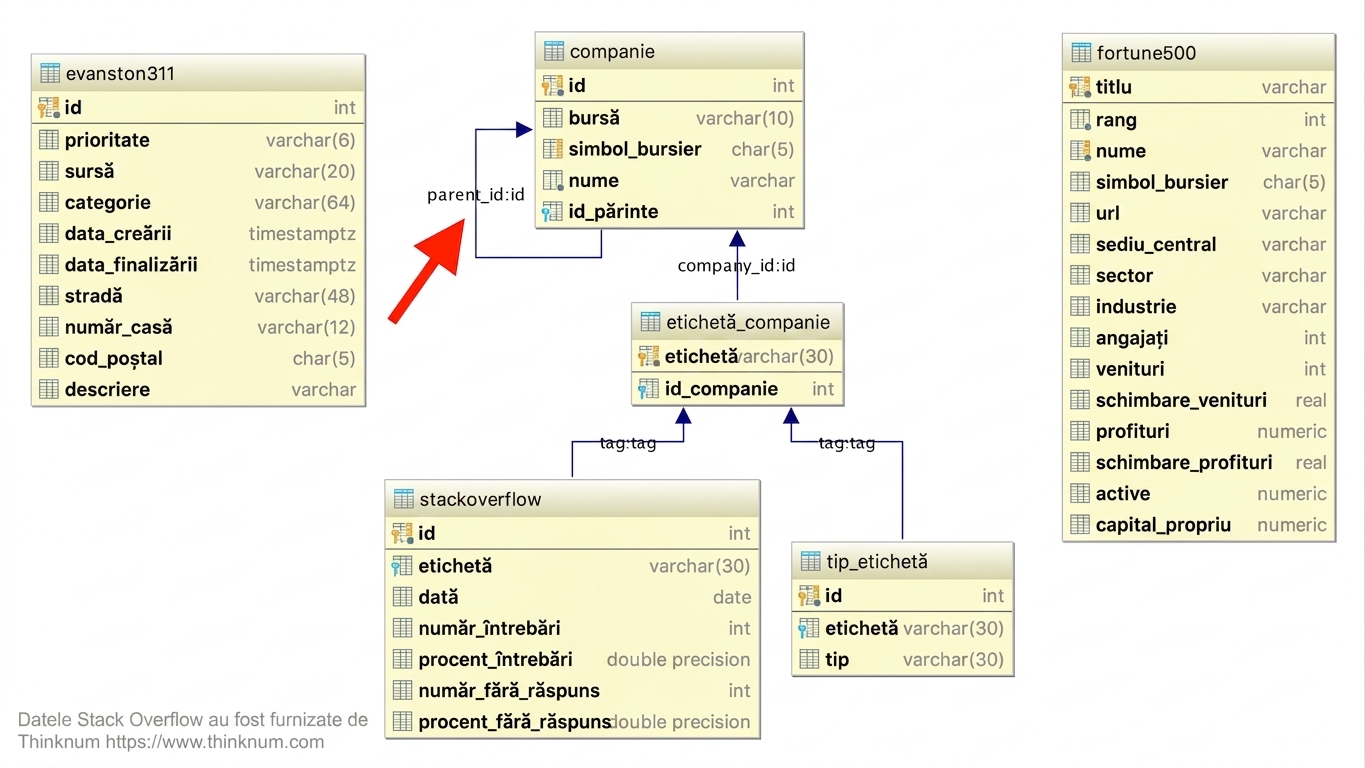Select the companie table header icon
Screen dimensions: 1365x768
point(554,51)
